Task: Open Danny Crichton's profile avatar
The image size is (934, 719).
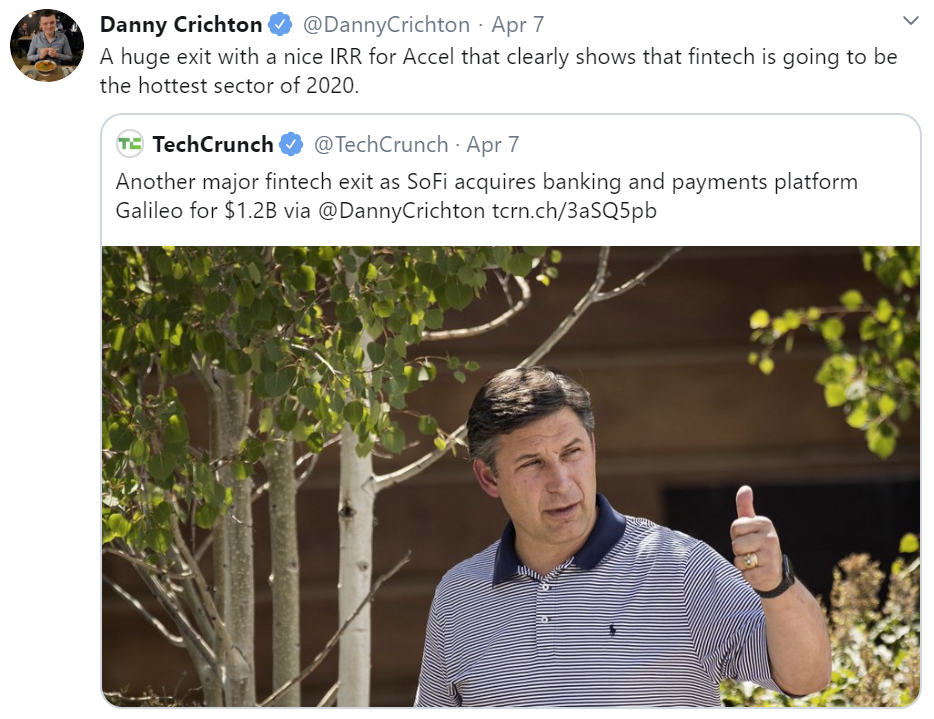Action: click(47, 45)
